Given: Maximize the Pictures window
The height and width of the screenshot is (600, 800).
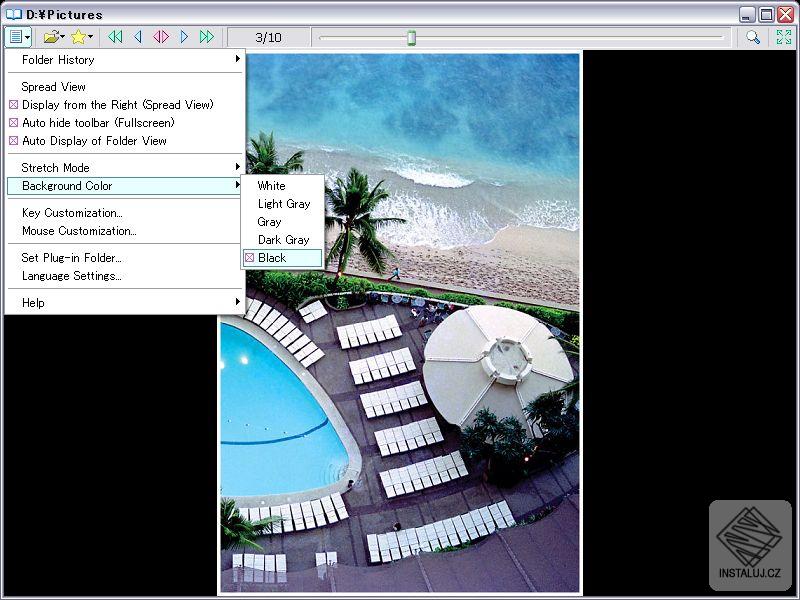Looking at the screenshot, I should click(766, 14).
